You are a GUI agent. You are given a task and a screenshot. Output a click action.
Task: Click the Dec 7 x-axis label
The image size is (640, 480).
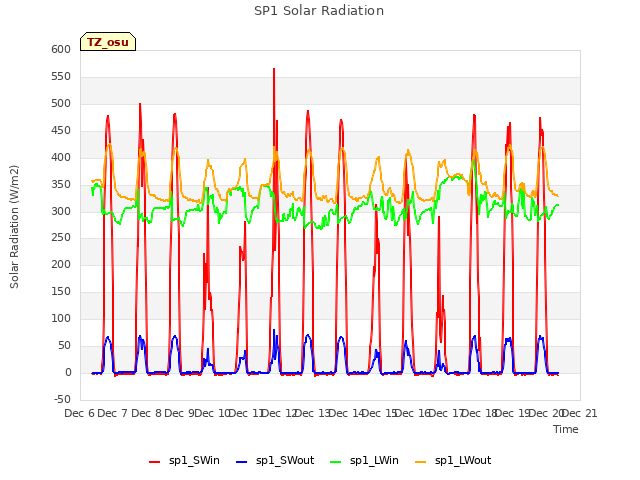tap(113, 413)
